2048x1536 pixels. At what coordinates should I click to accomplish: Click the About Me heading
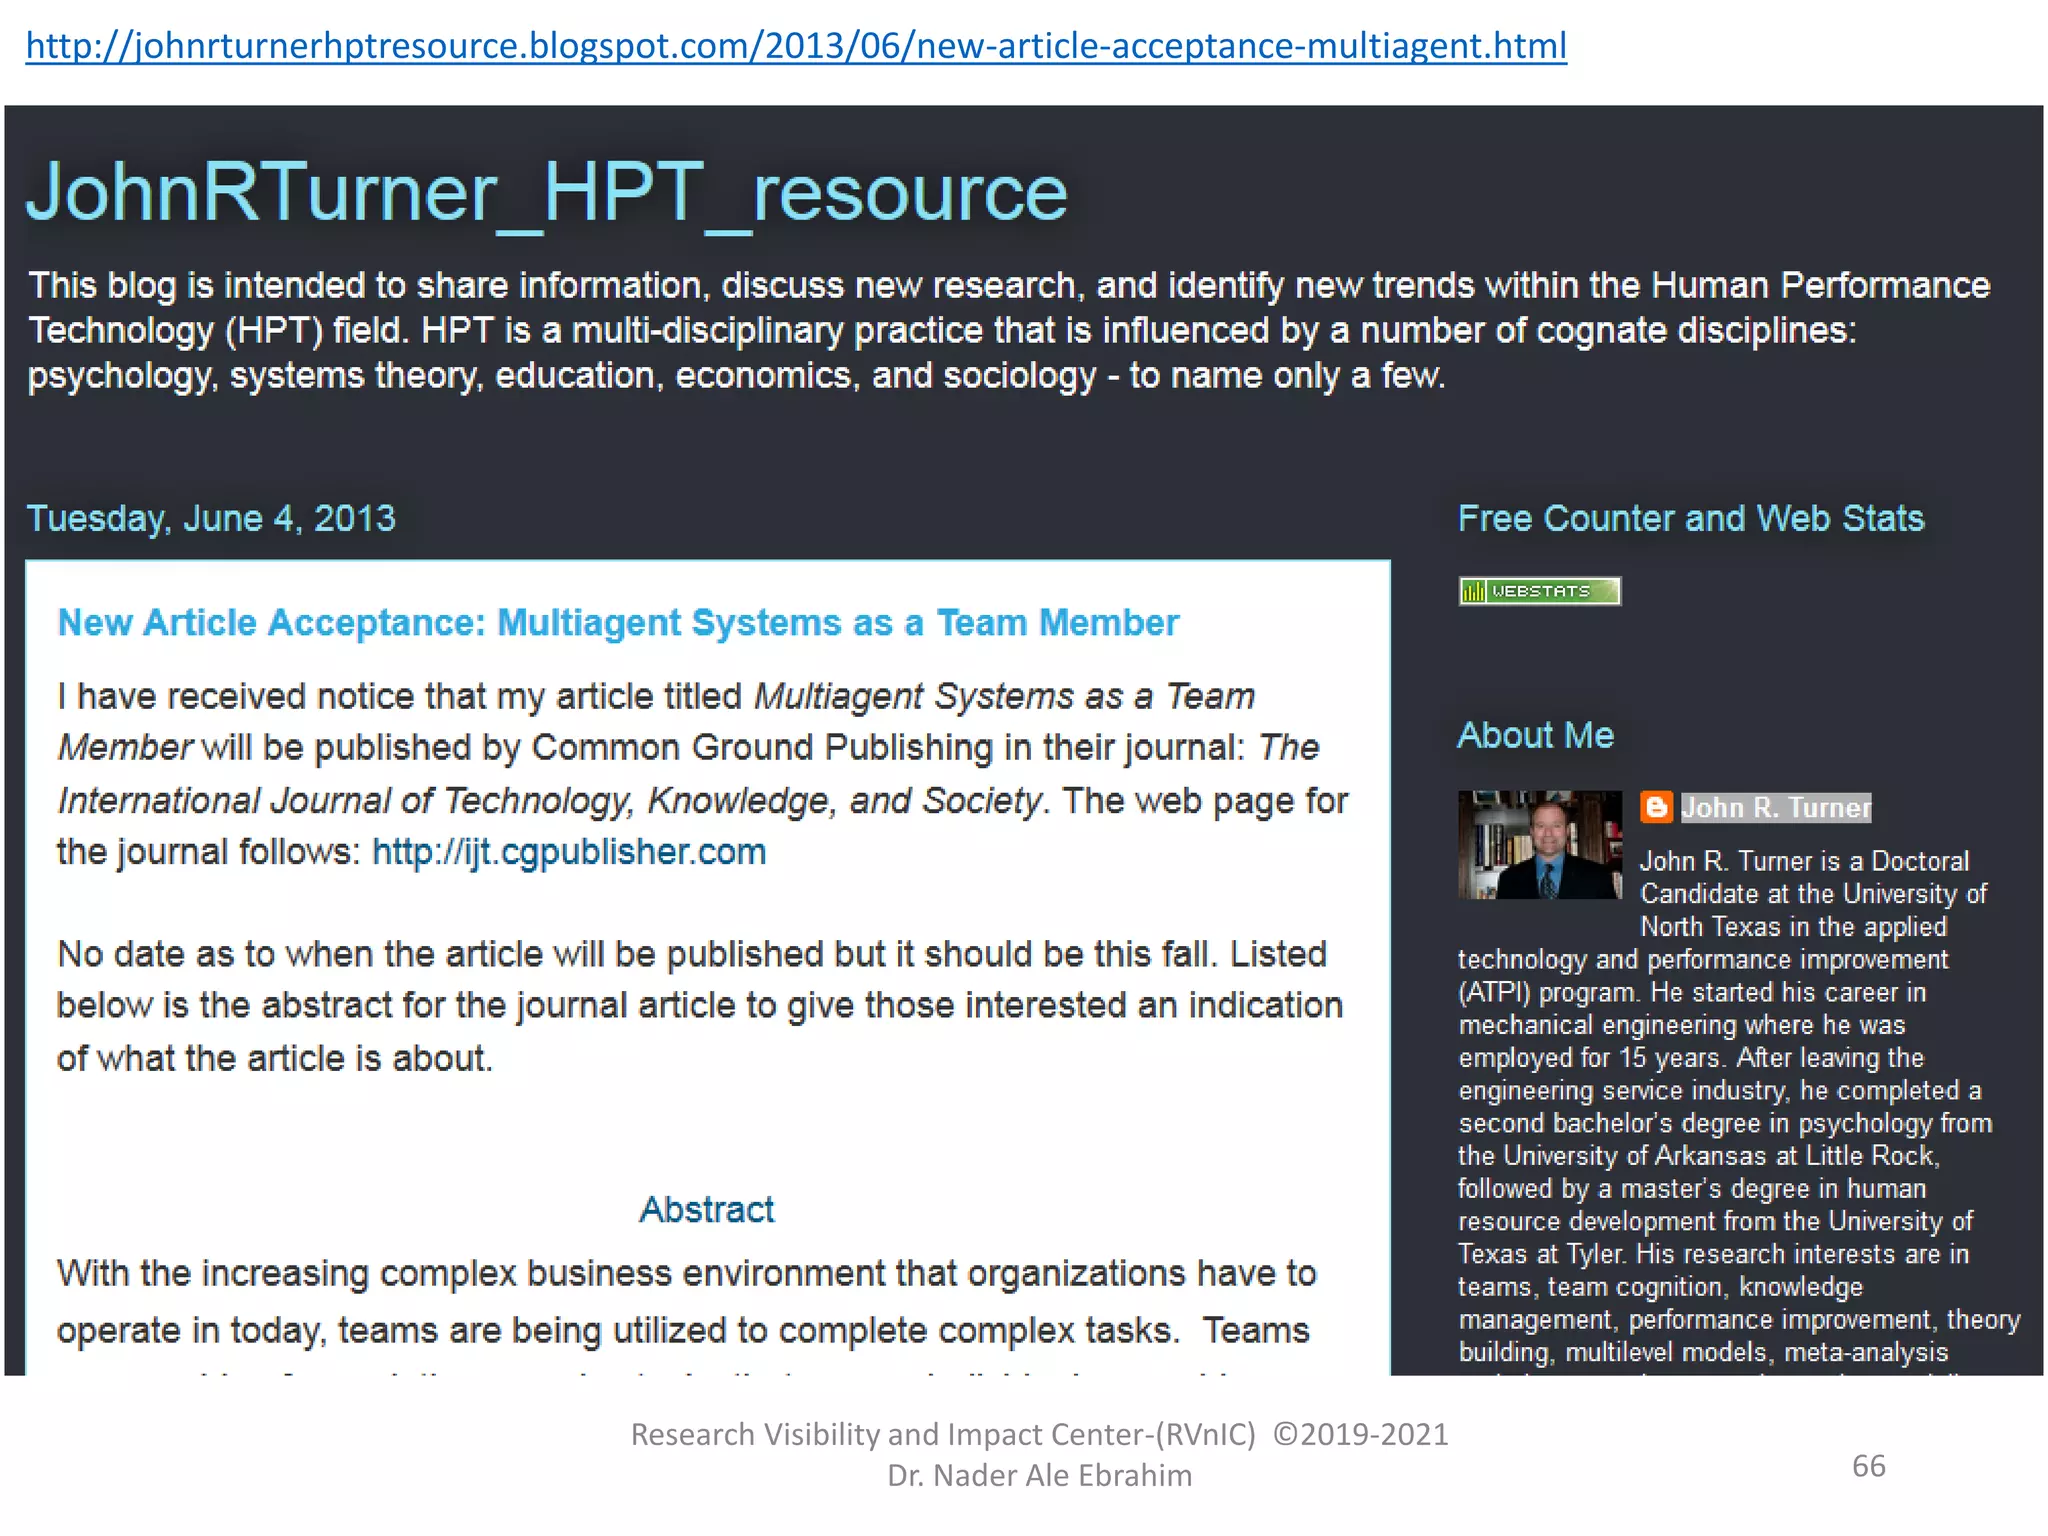tap(1536, 735)
